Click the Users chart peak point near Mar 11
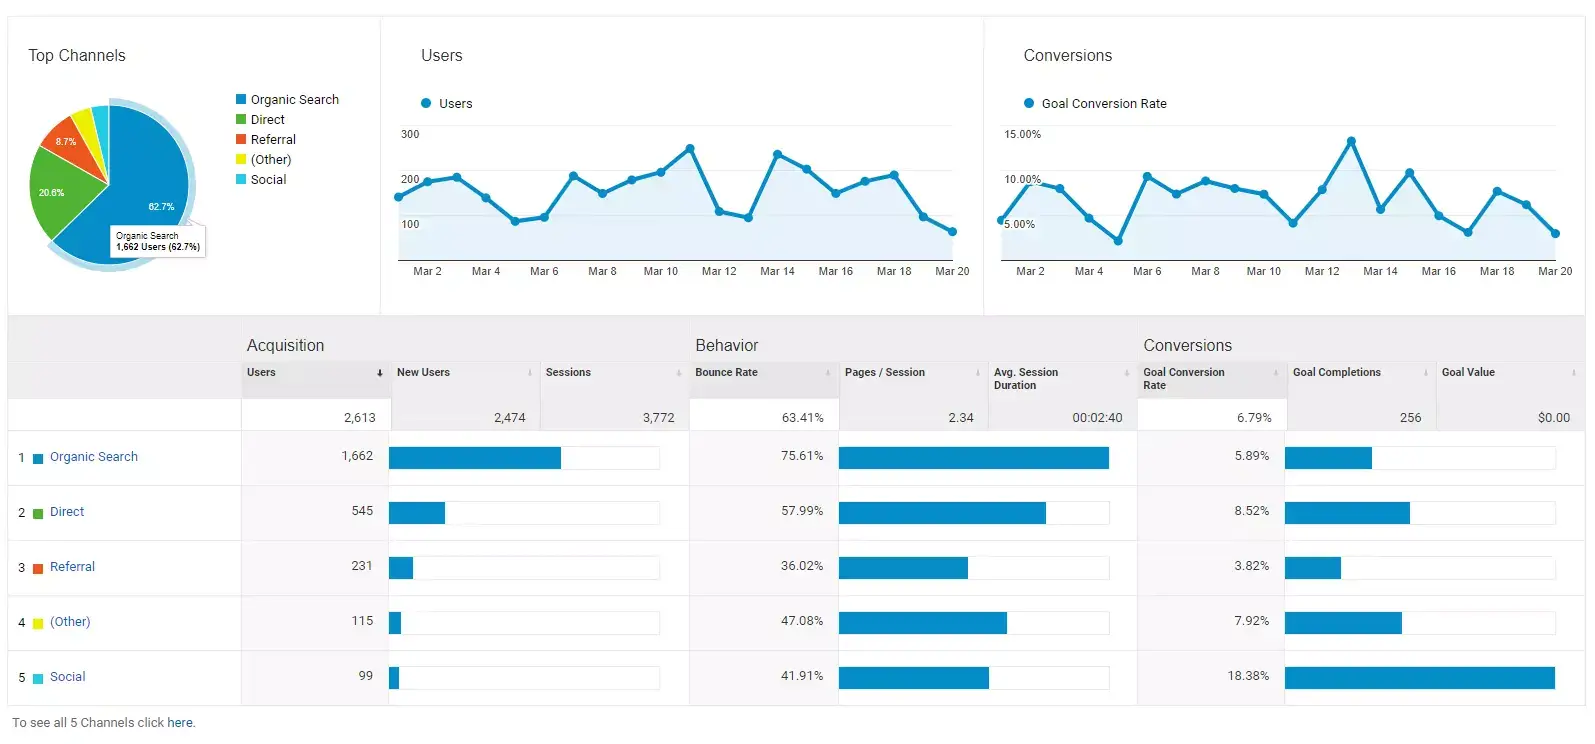This screenshot has height=744, width=1595. pyautogui.click(x=690, y=149)
